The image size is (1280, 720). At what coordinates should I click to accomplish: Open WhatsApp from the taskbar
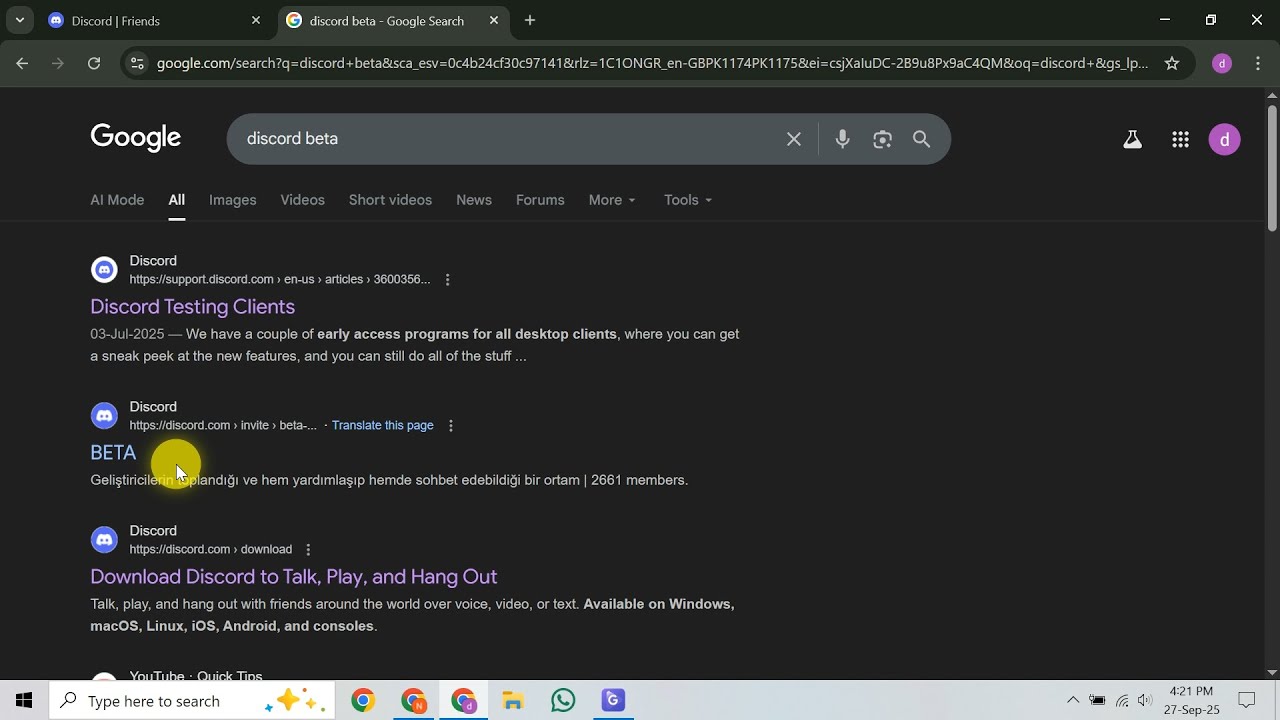(x=563, y=701)
